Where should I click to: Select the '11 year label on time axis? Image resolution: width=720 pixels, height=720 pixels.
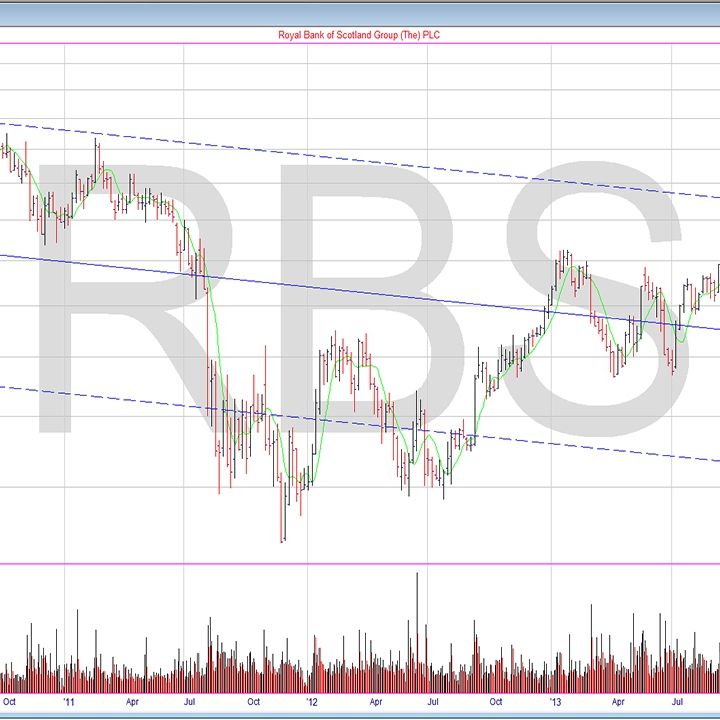coord(69,703)
